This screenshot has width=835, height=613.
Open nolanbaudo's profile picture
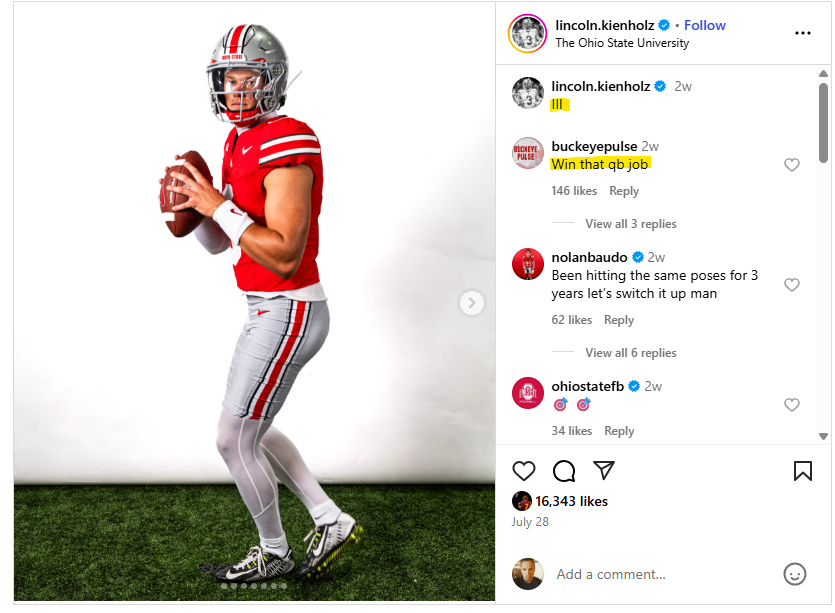[x=528, y=265]
